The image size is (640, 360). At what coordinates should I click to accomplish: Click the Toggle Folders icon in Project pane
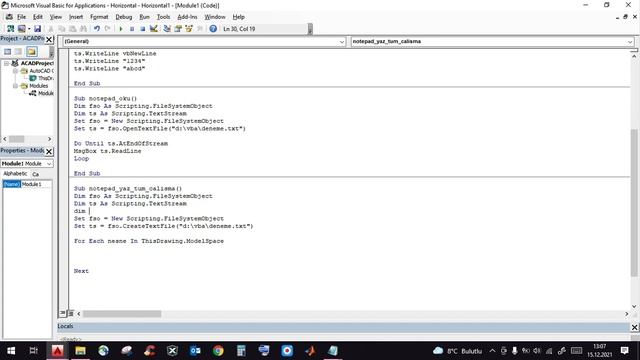tap(32, 51)
